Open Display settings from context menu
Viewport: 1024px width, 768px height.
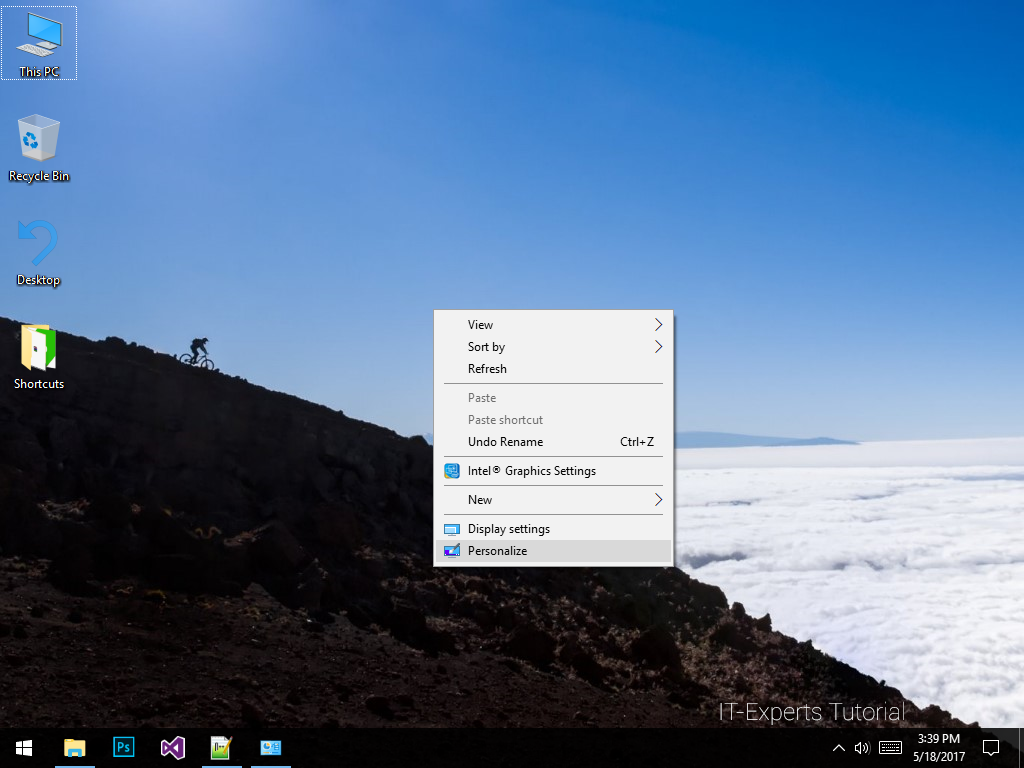tap(508, 528)
